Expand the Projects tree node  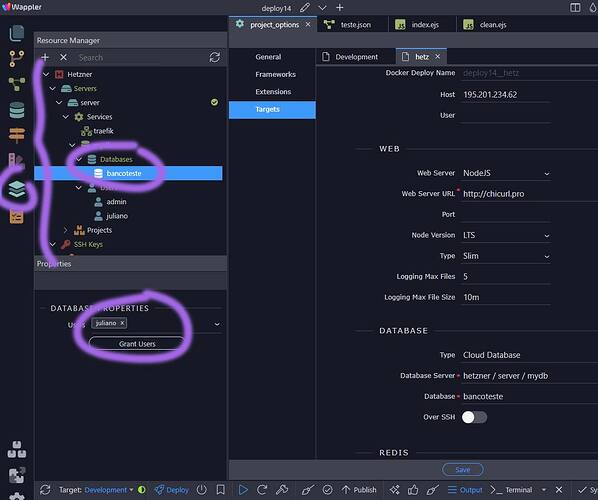[66, 230]
